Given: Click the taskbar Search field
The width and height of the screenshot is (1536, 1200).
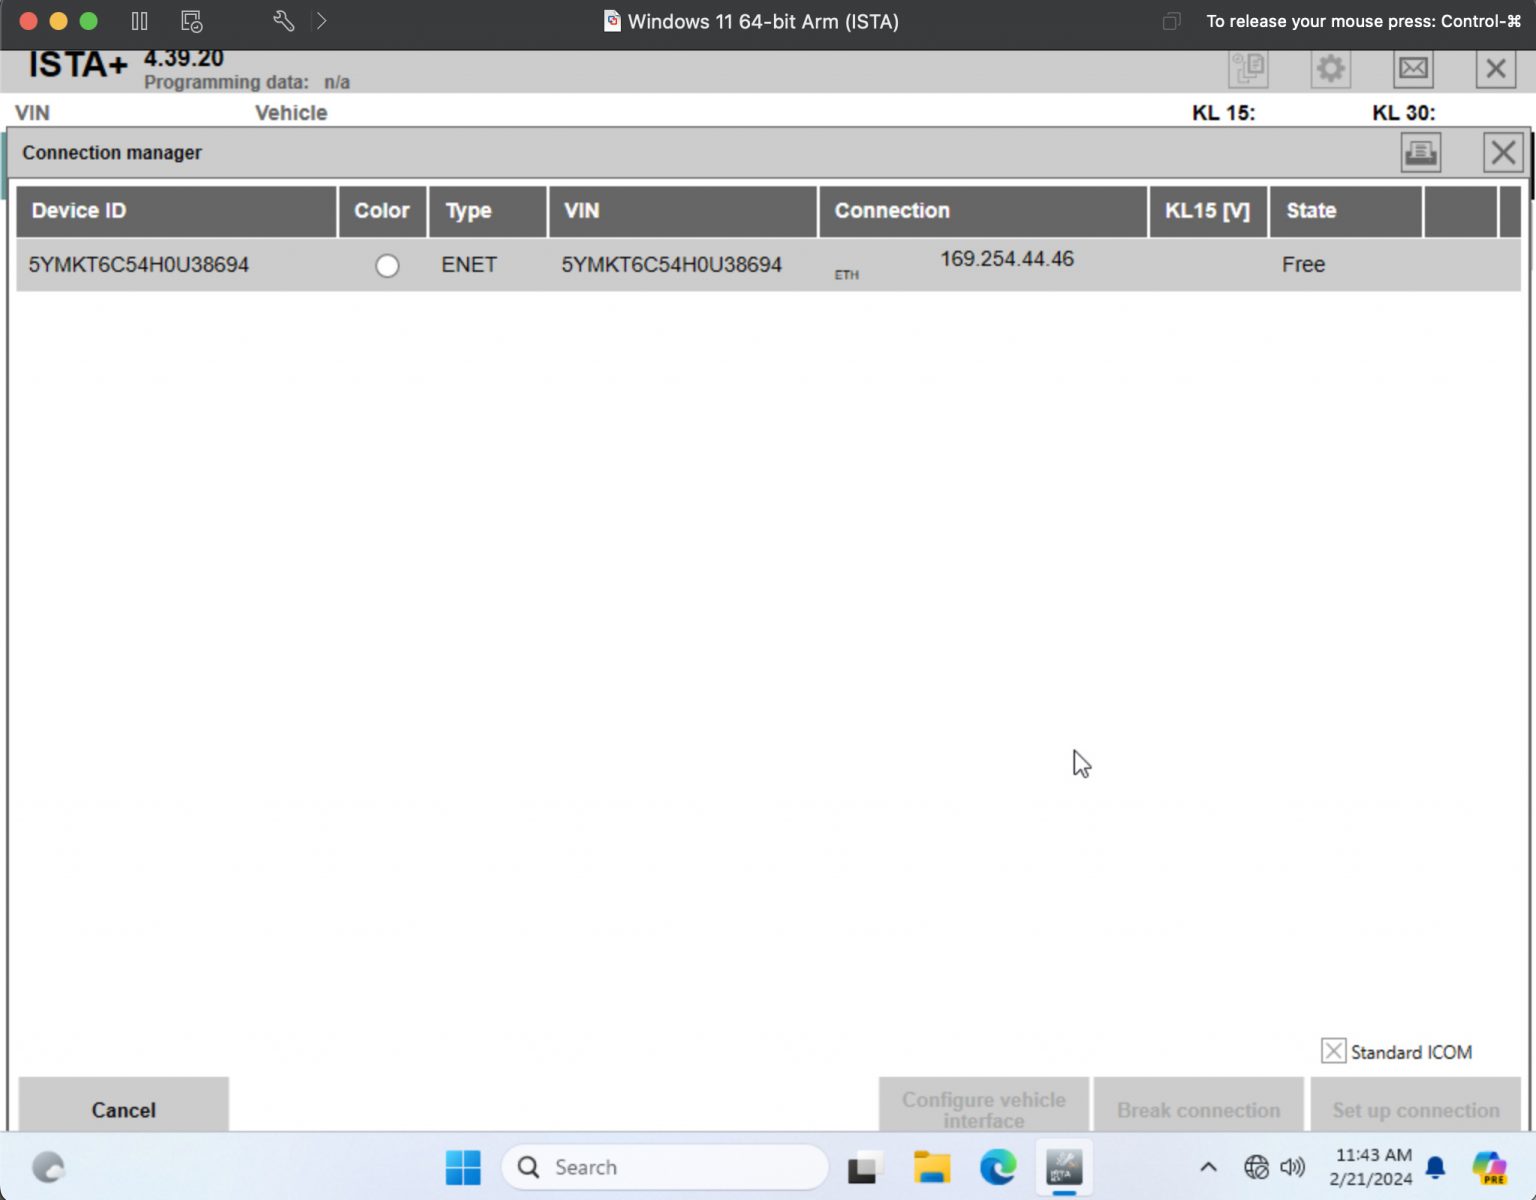Looking at the screenshot, I should tap(664, 1167).
